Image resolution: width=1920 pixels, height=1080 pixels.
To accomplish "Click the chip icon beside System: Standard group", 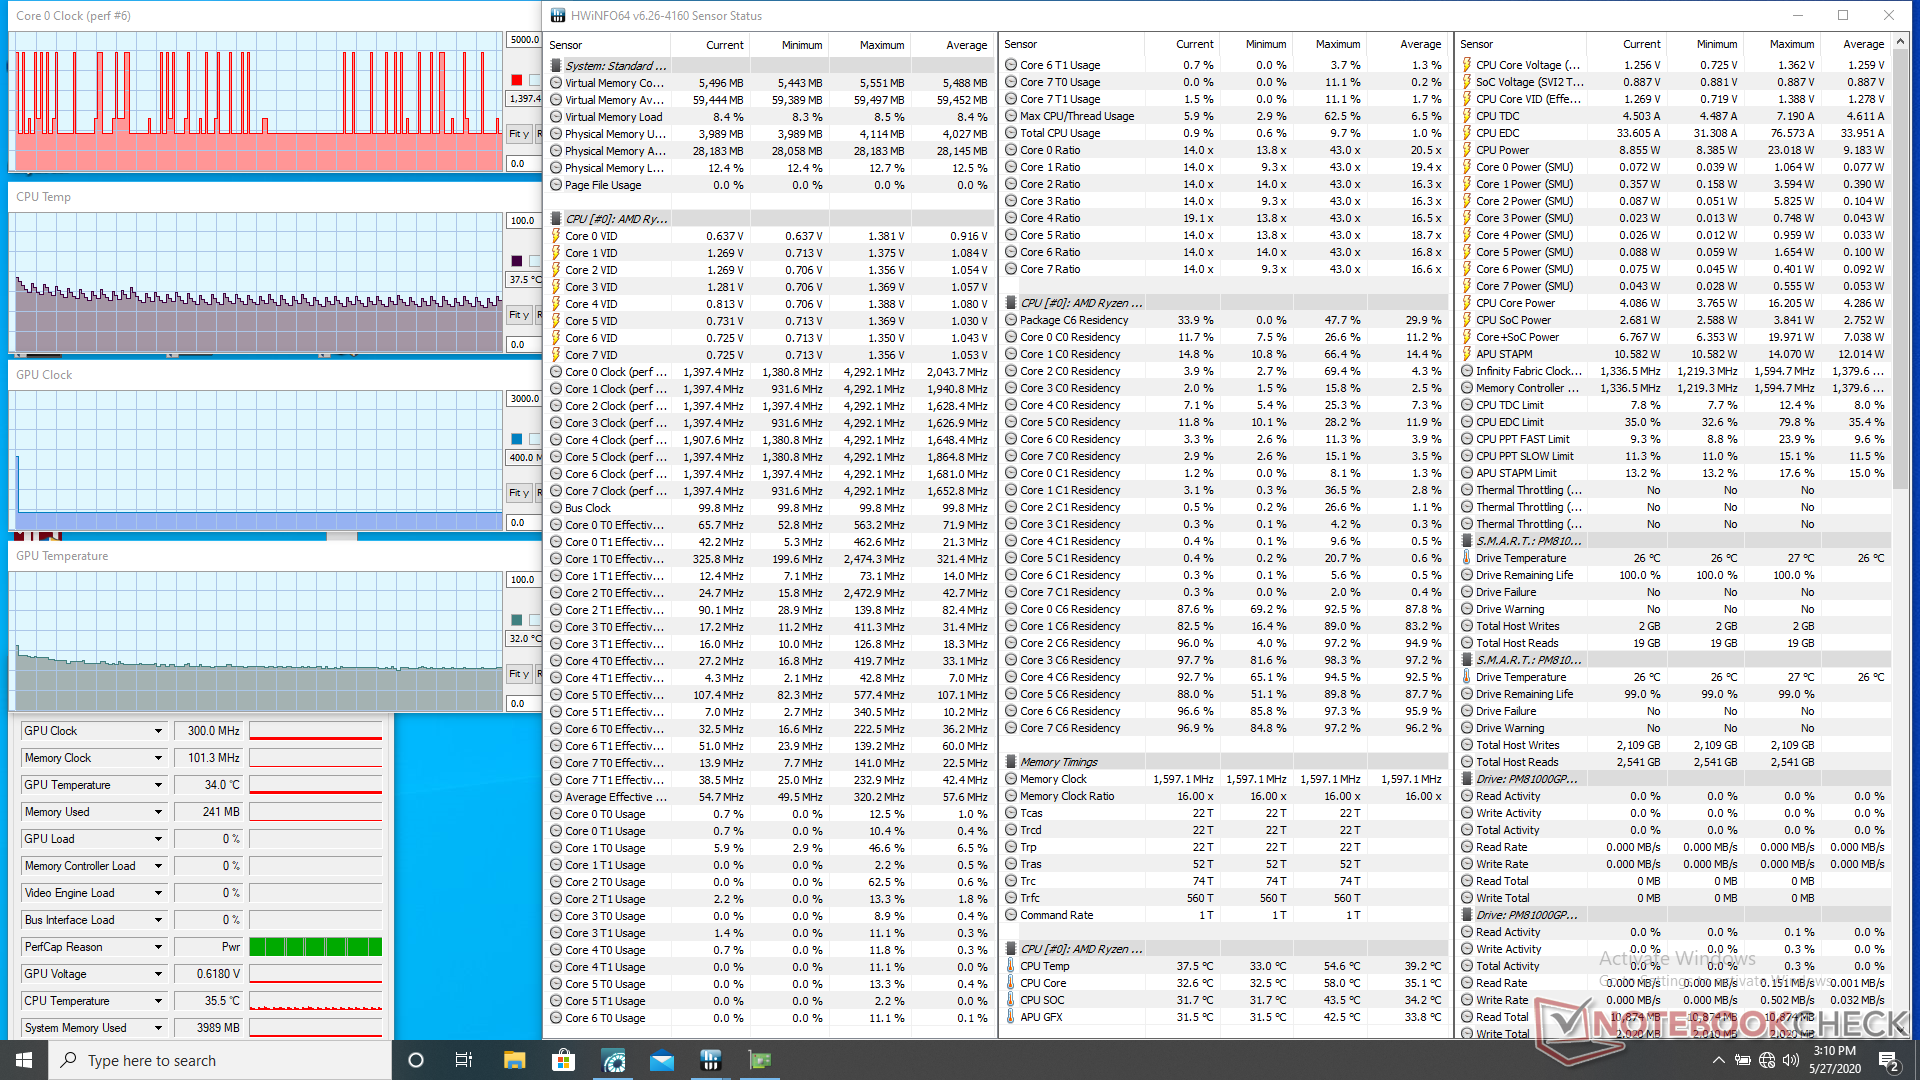I will point(557,66).
